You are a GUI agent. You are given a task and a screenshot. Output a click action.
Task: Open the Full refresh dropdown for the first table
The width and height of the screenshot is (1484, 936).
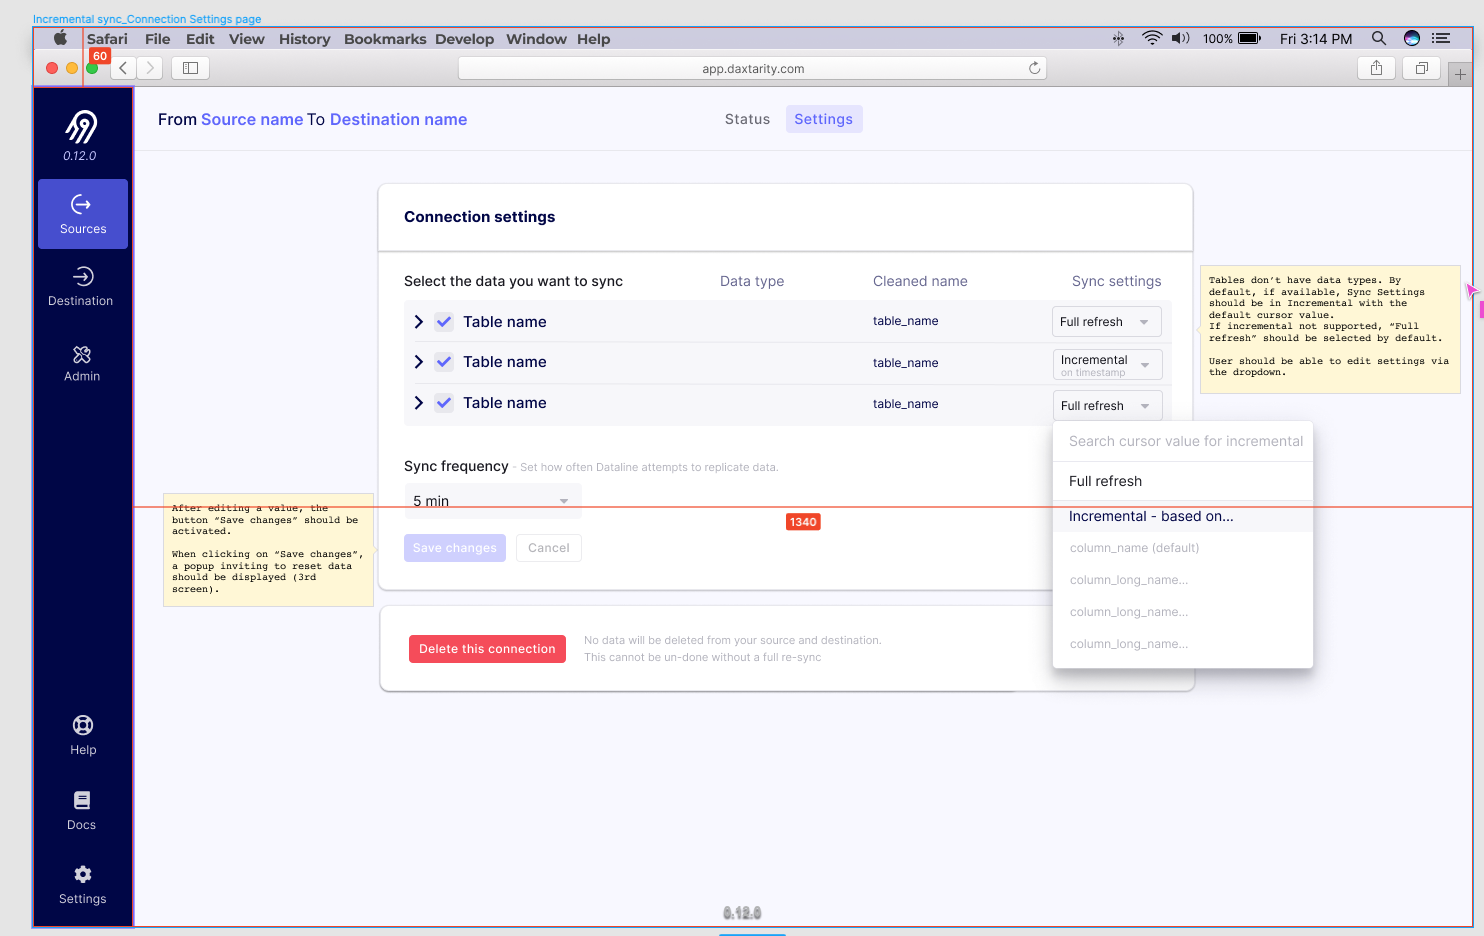point(1106,321)
